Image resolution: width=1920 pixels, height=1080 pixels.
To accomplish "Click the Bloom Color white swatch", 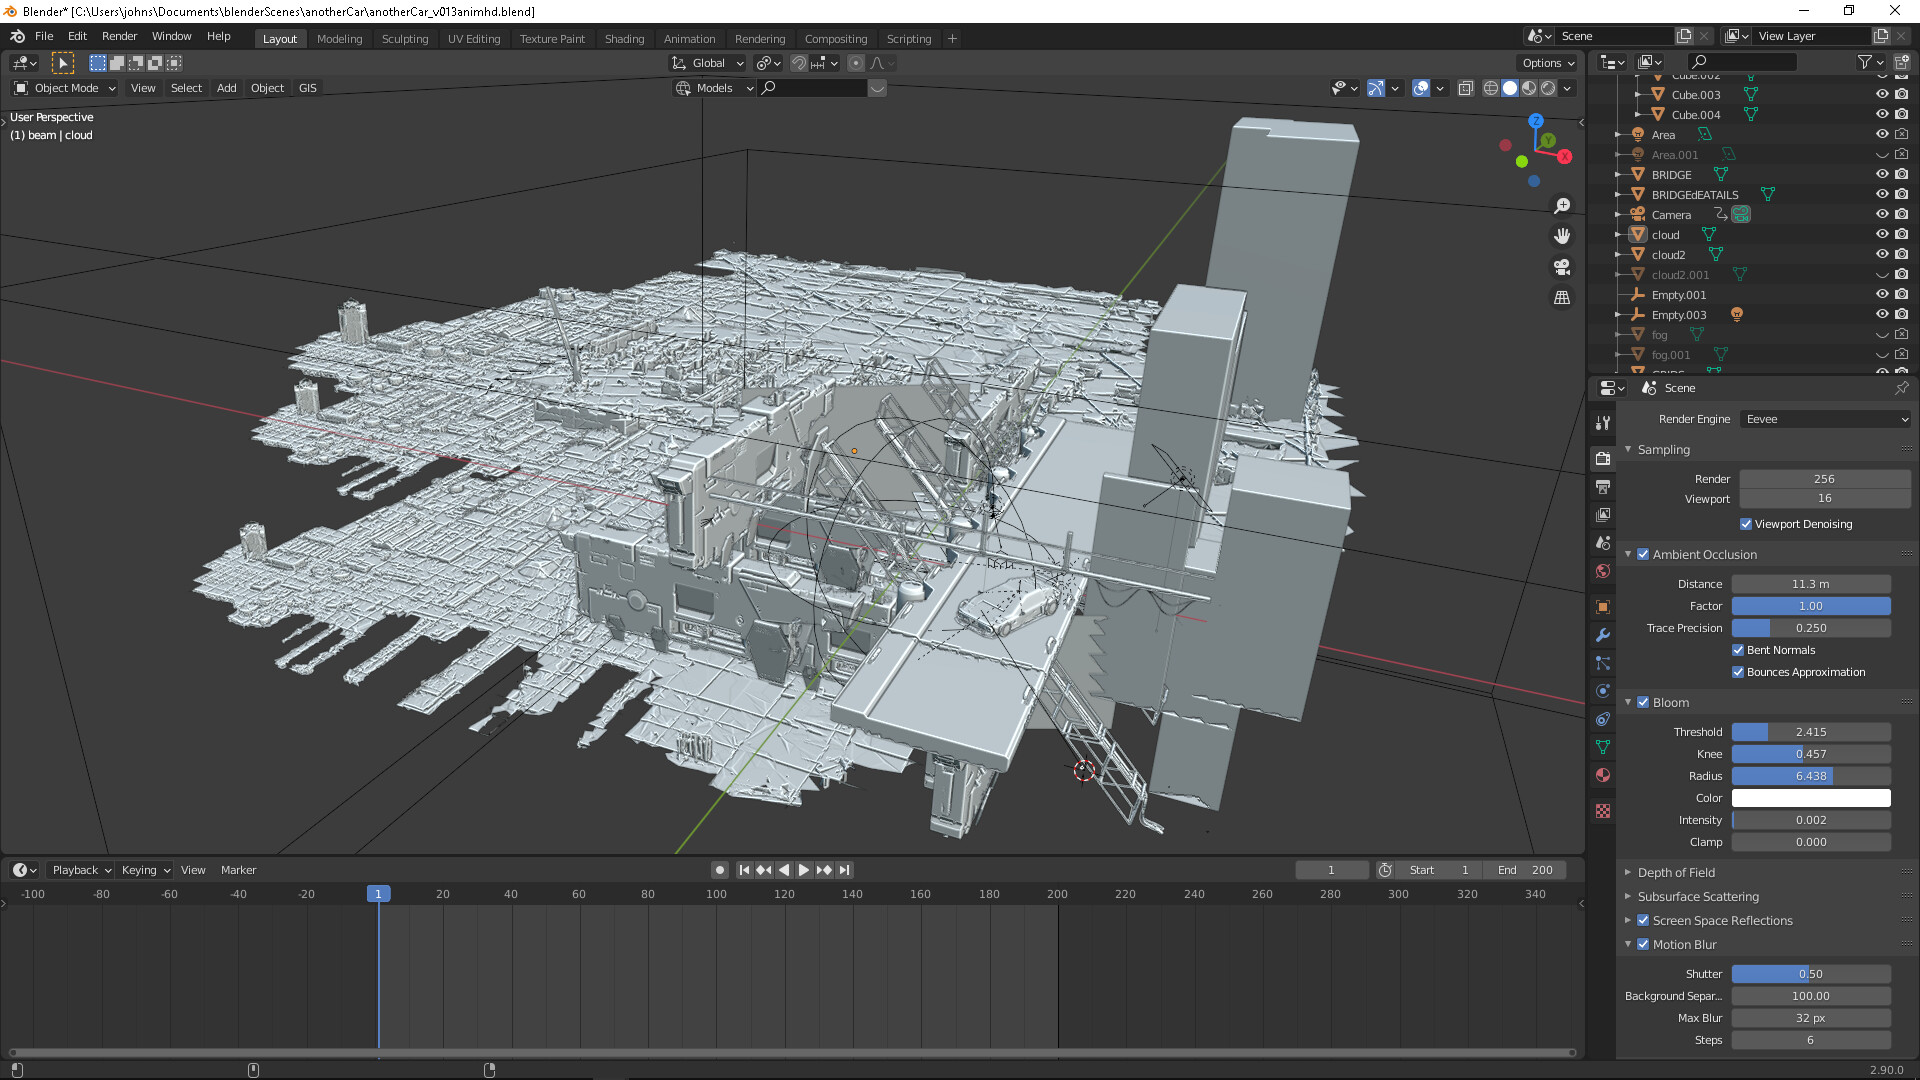I will [x=1810, y=798].
